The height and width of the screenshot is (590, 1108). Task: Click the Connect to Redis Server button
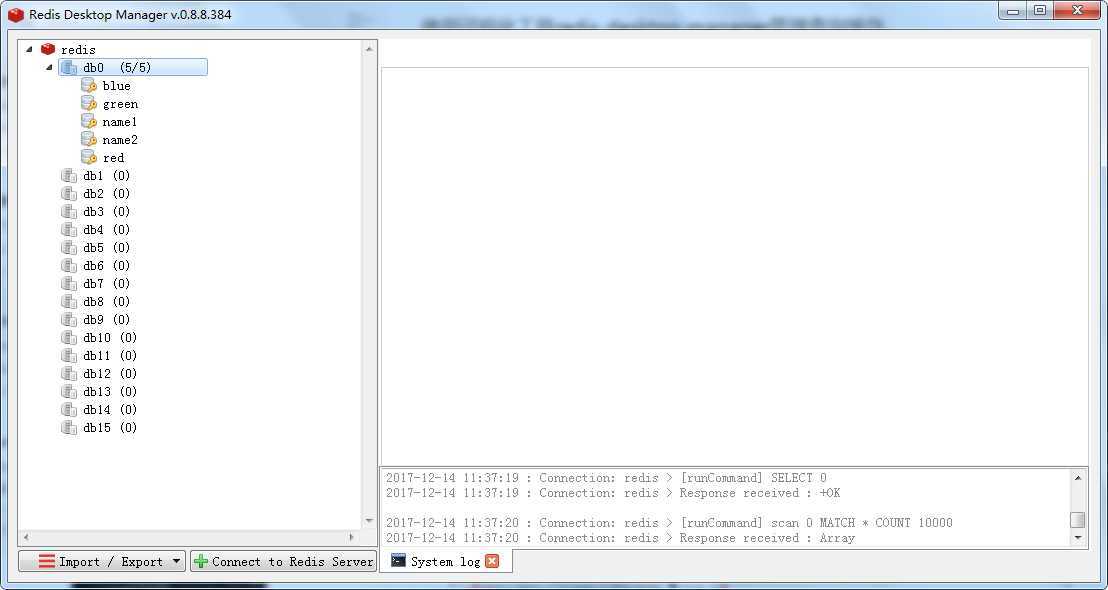click(283, 562)
